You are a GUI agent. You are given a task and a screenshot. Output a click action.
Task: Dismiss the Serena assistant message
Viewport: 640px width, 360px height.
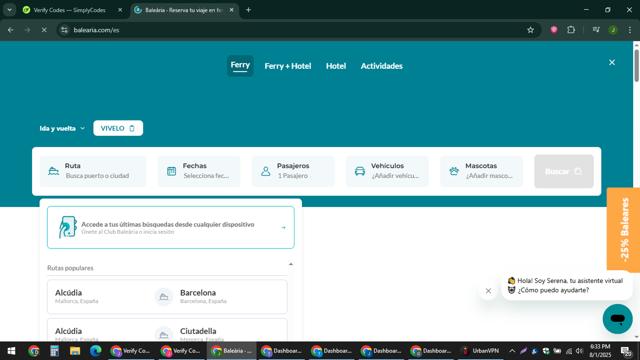[488, 291]
